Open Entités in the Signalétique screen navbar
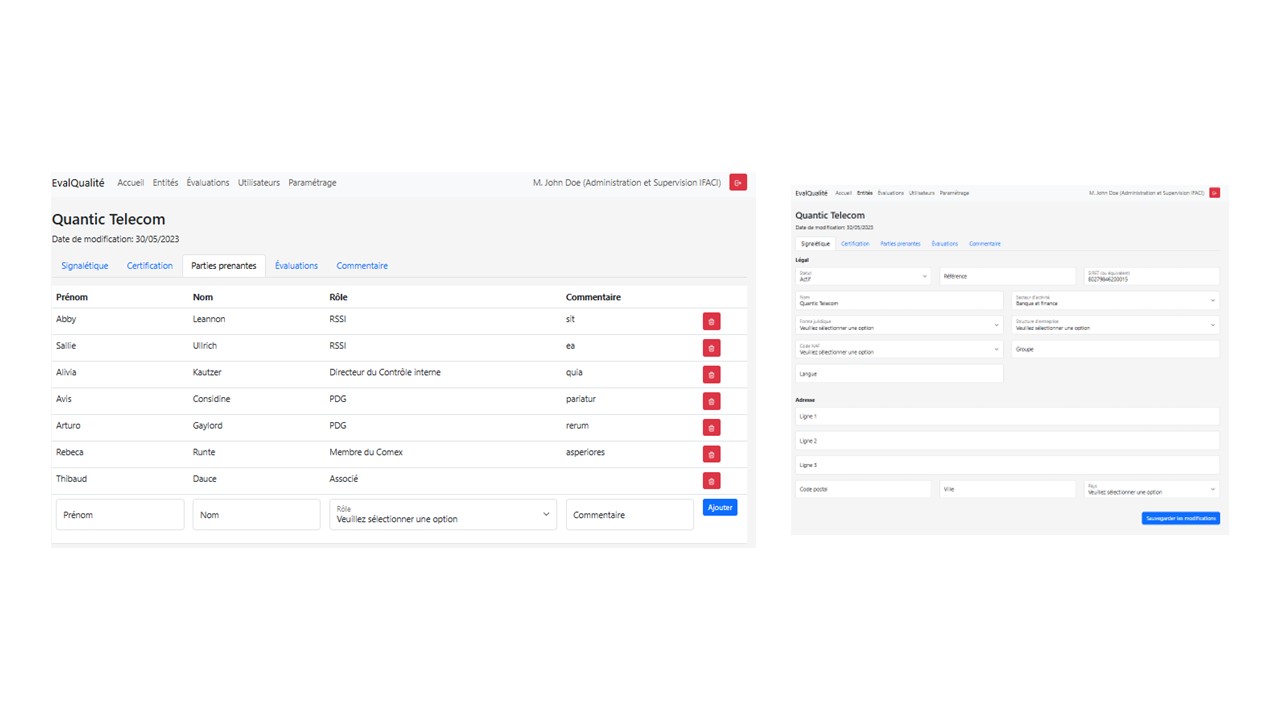 point(865,193)
